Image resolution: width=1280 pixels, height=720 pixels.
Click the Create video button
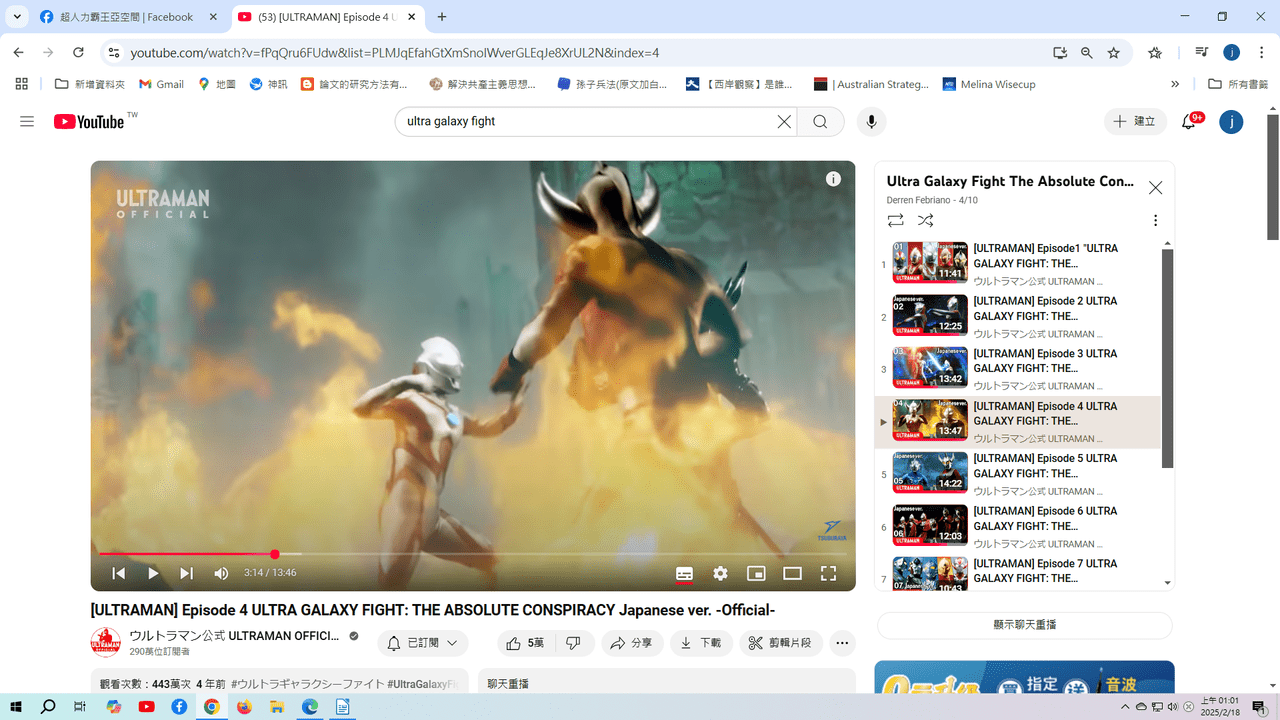[1135, 121]
